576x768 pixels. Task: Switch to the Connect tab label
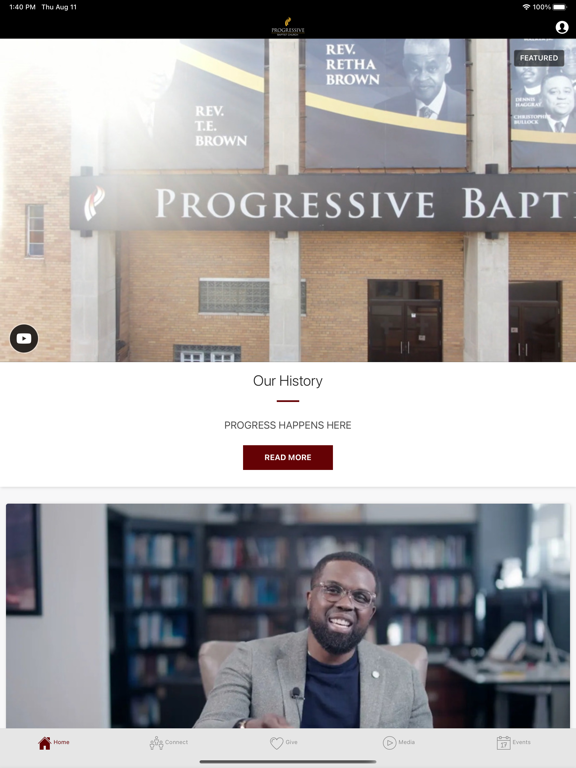coord(176,742)
